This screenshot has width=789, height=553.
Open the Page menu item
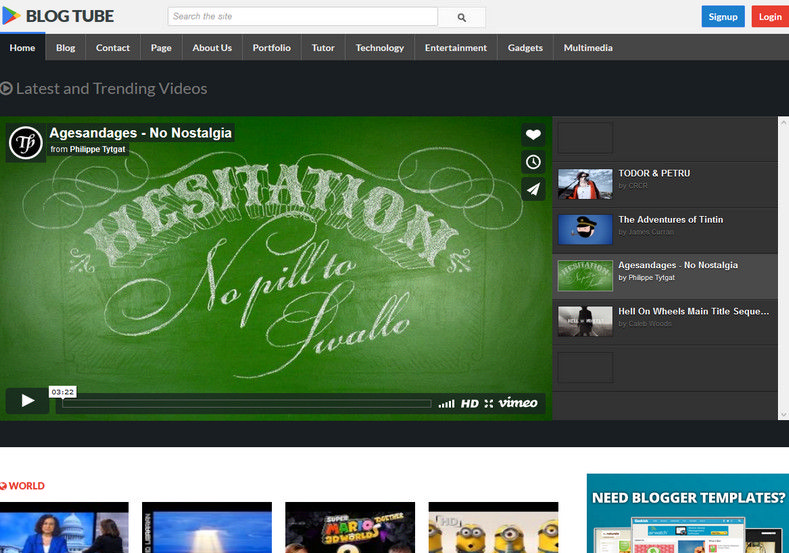coord(161,48)
